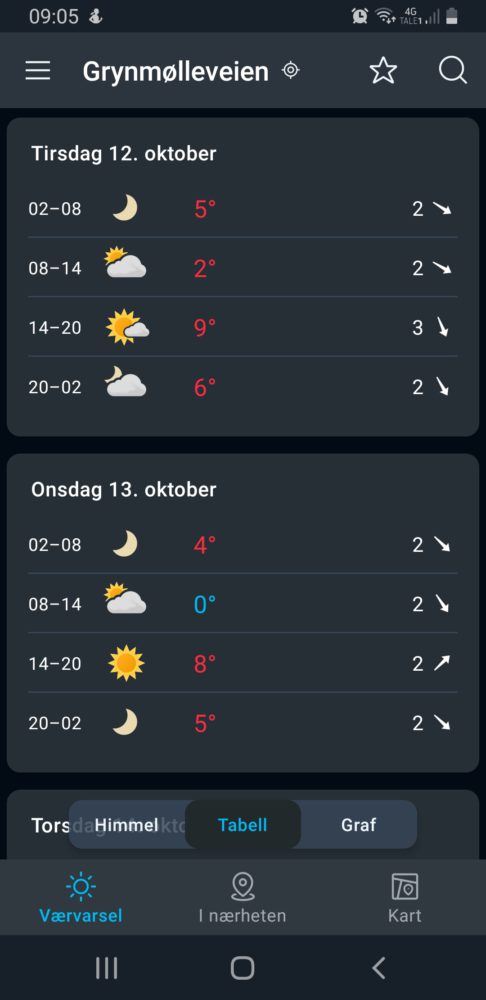Viewport: 486px width, 1000px height.
Task: Open the location search magnifier
Action: coord(453,70)
